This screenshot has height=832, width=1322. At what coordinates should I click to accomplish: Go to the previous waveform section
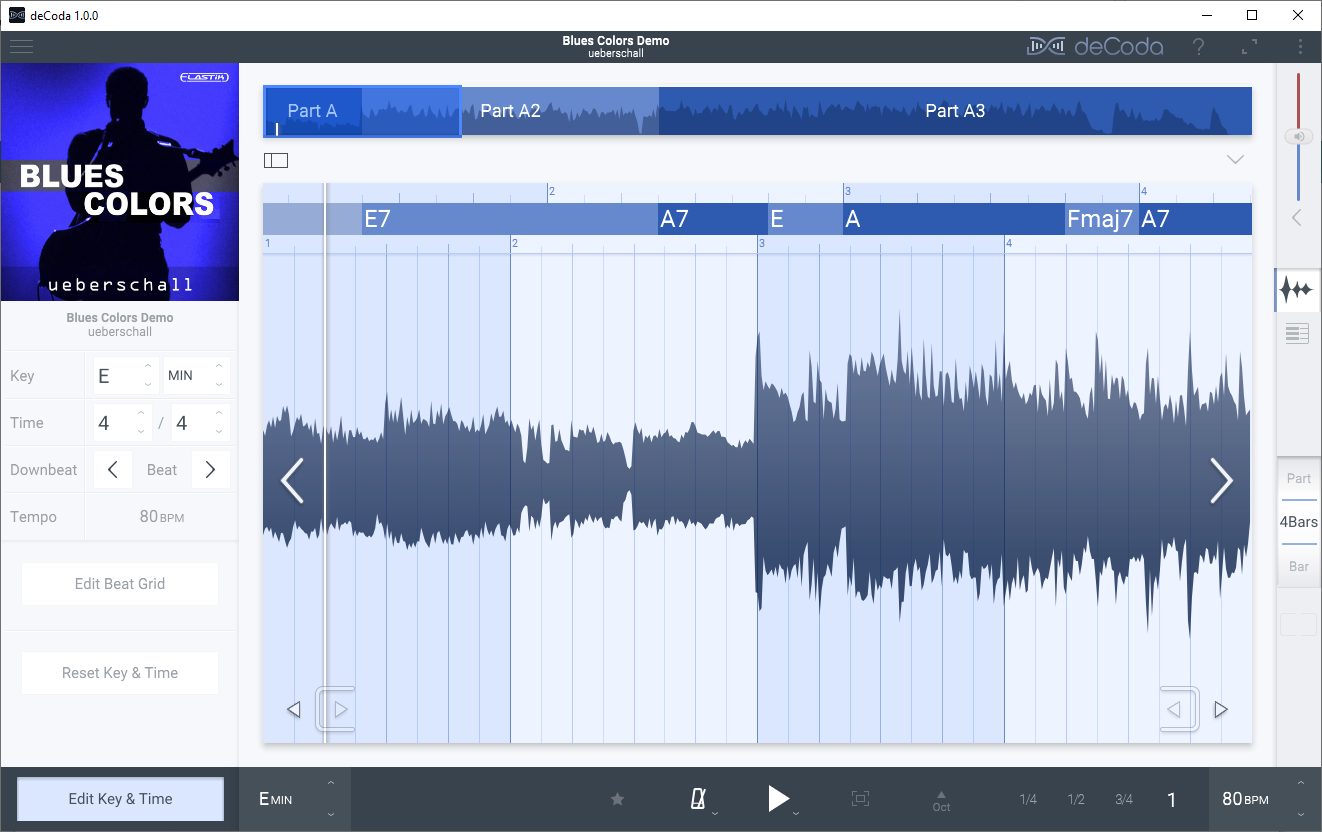[x=292, y=481]
